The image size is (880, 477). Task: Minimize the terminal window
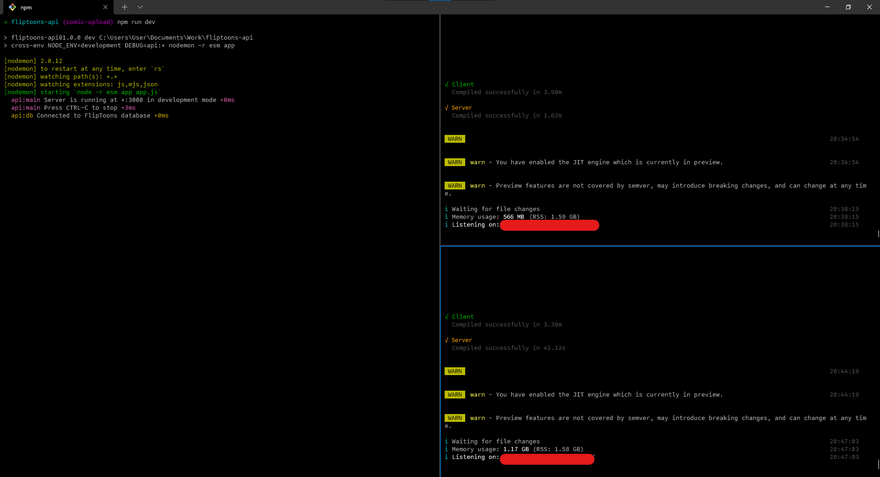[x=826, y=7]
